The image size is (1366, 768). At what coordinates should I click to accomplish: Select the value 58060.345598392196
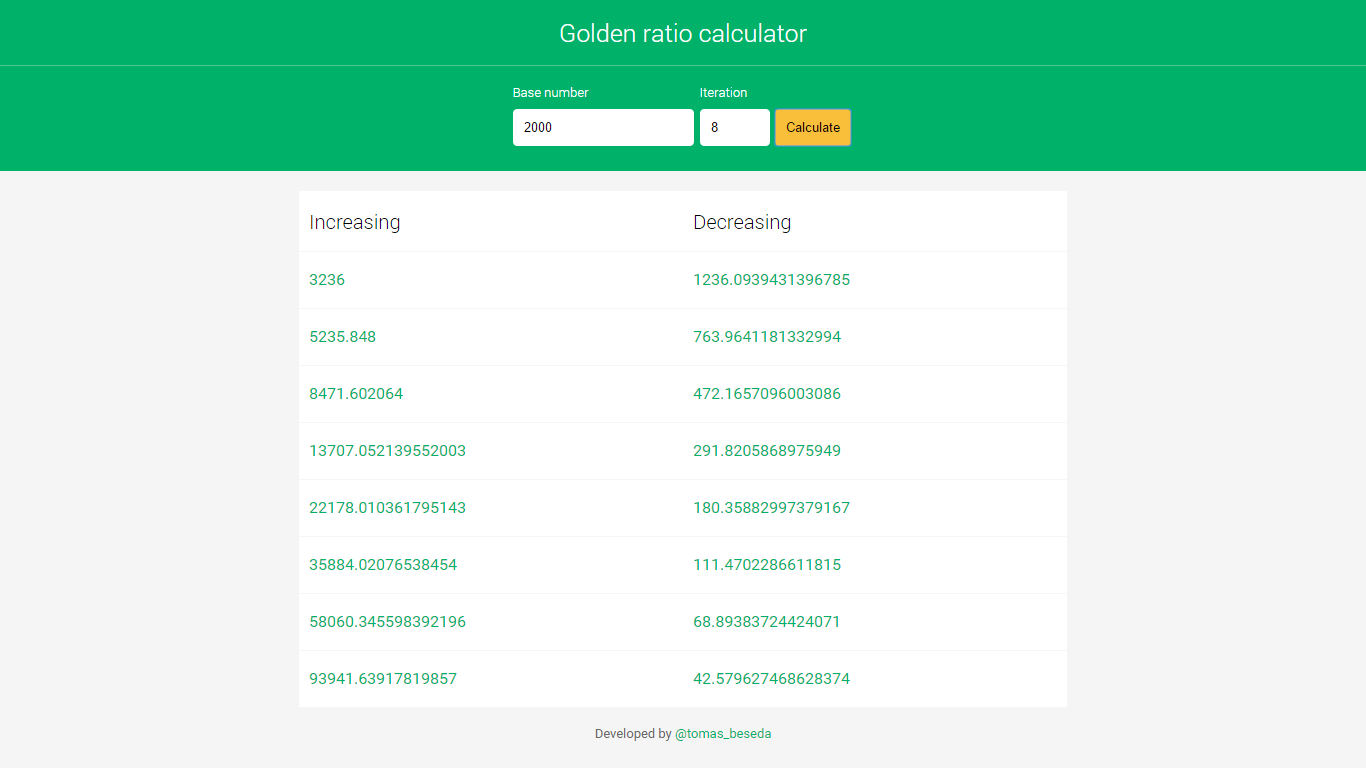[x=388, y=622]
